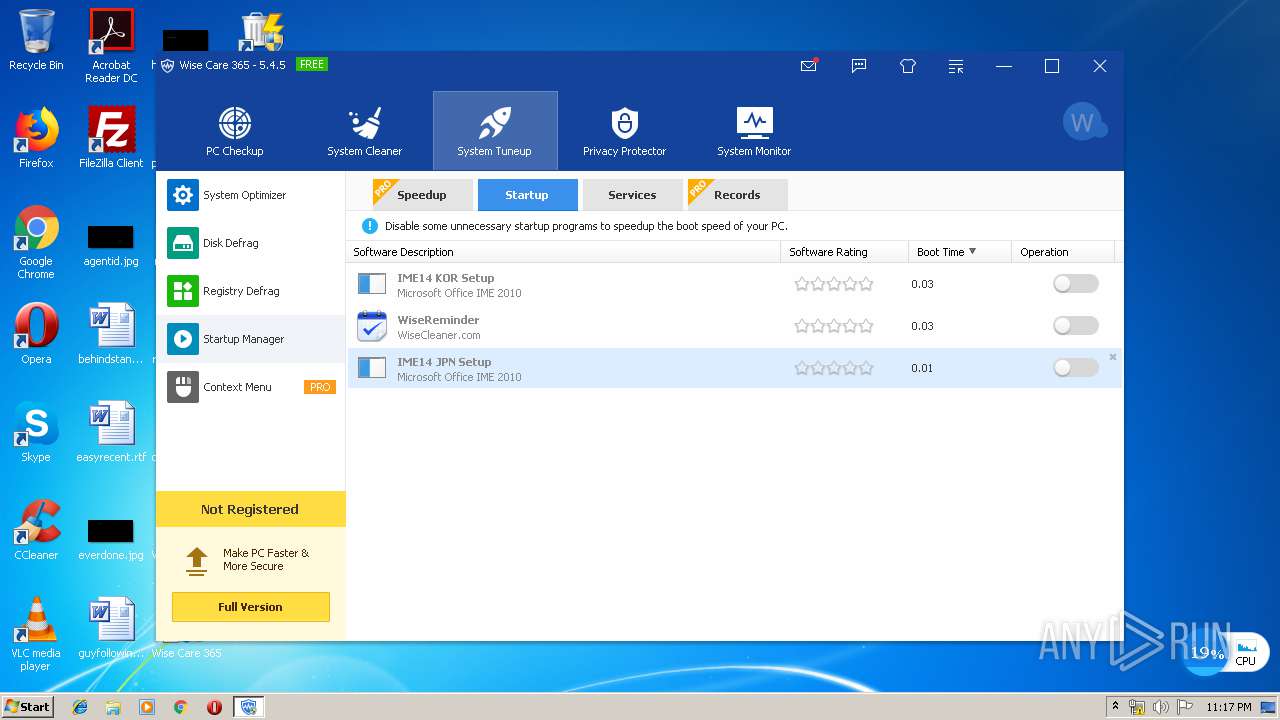The width and height of the screenshot is (1280, 720).
Task: Open Internet Explorer from taskbar
Action: click(80, 707)
